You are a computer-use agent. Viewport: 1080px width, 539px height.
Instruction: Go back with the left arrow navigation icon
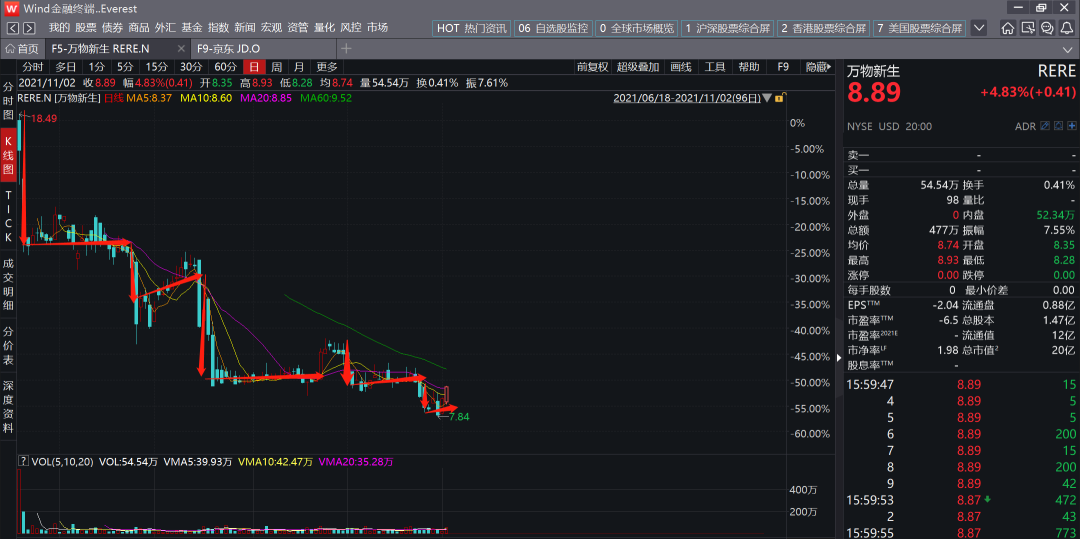[13, 28]
